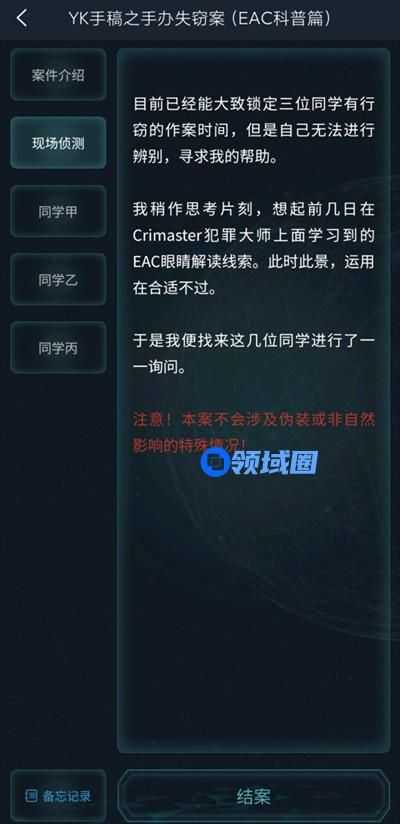The width and height of the screenshot is (400, 824).
Task: Go back using the top-left arrow
Action: point(22,18)
